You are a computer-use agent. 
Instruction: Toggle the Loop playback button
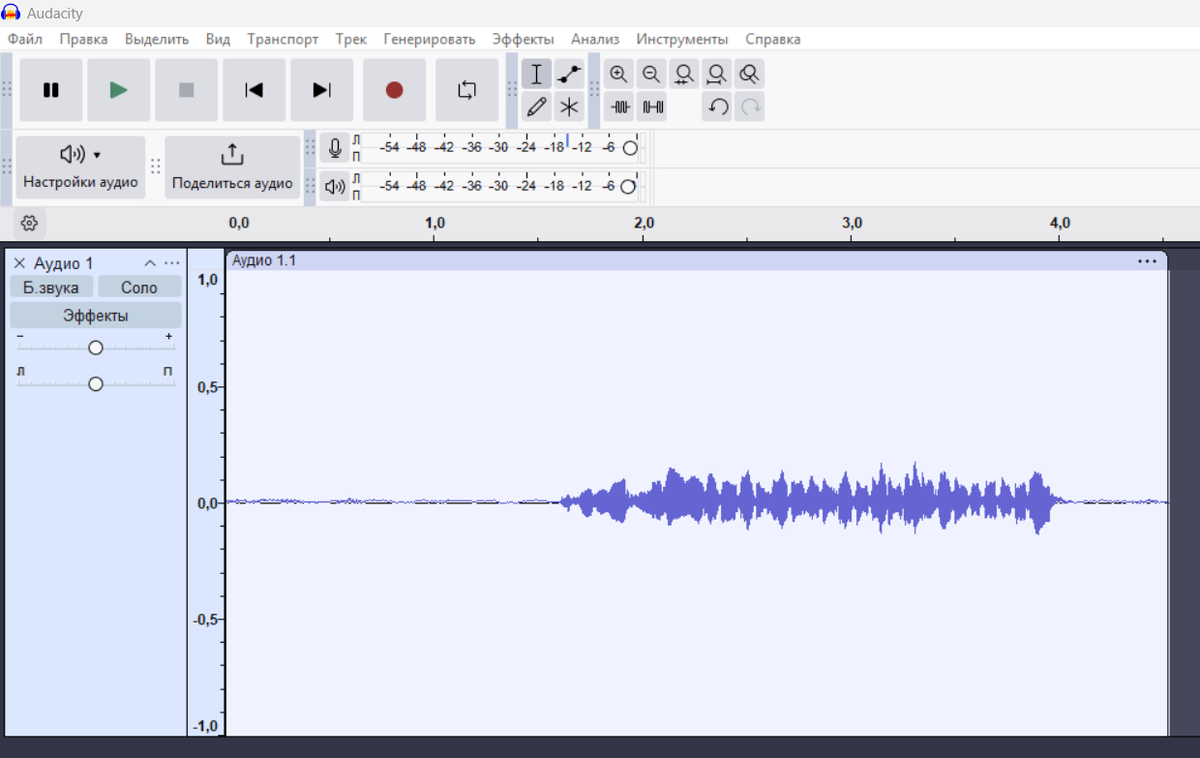467,90
